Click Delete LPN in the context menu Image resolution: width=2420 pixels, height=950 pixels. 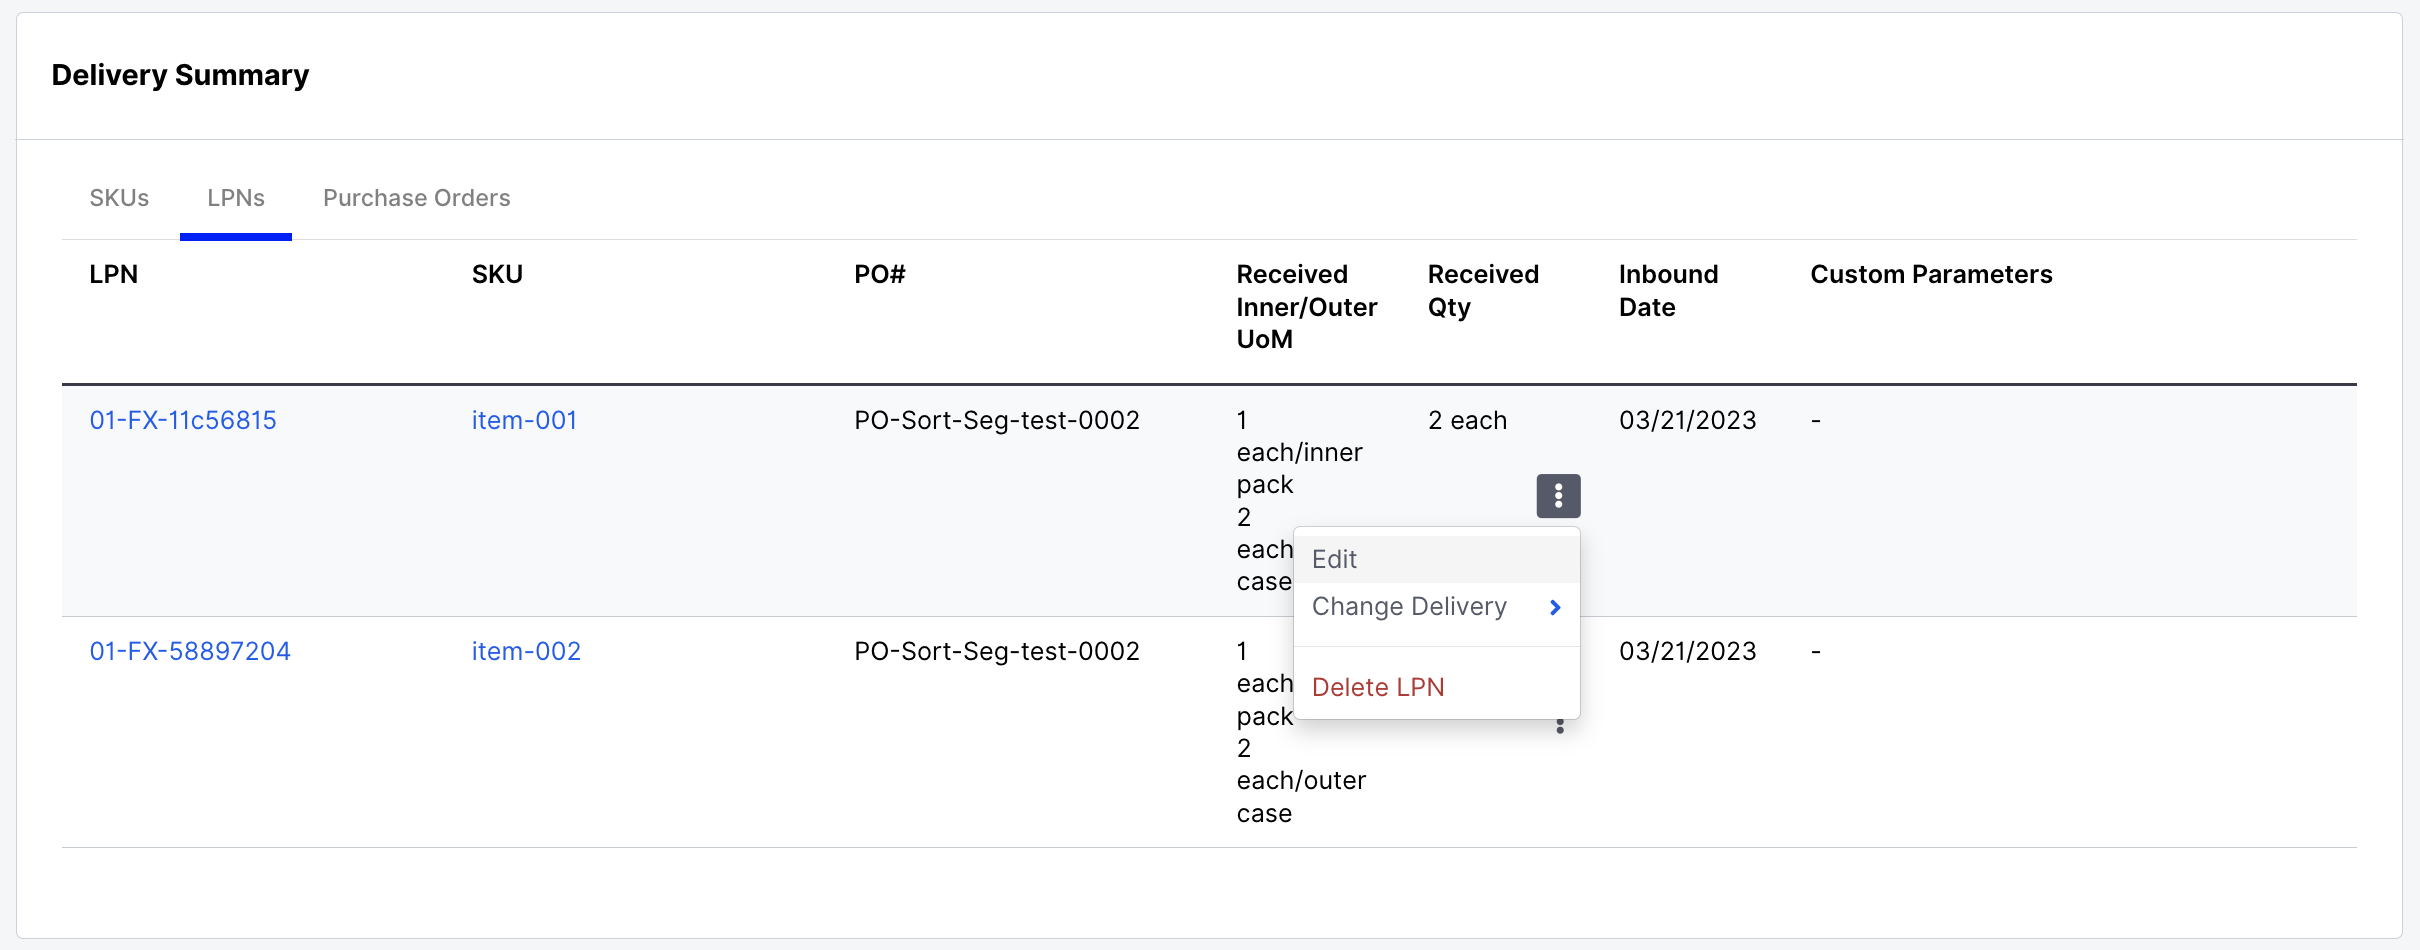(x=1378, y=687)
